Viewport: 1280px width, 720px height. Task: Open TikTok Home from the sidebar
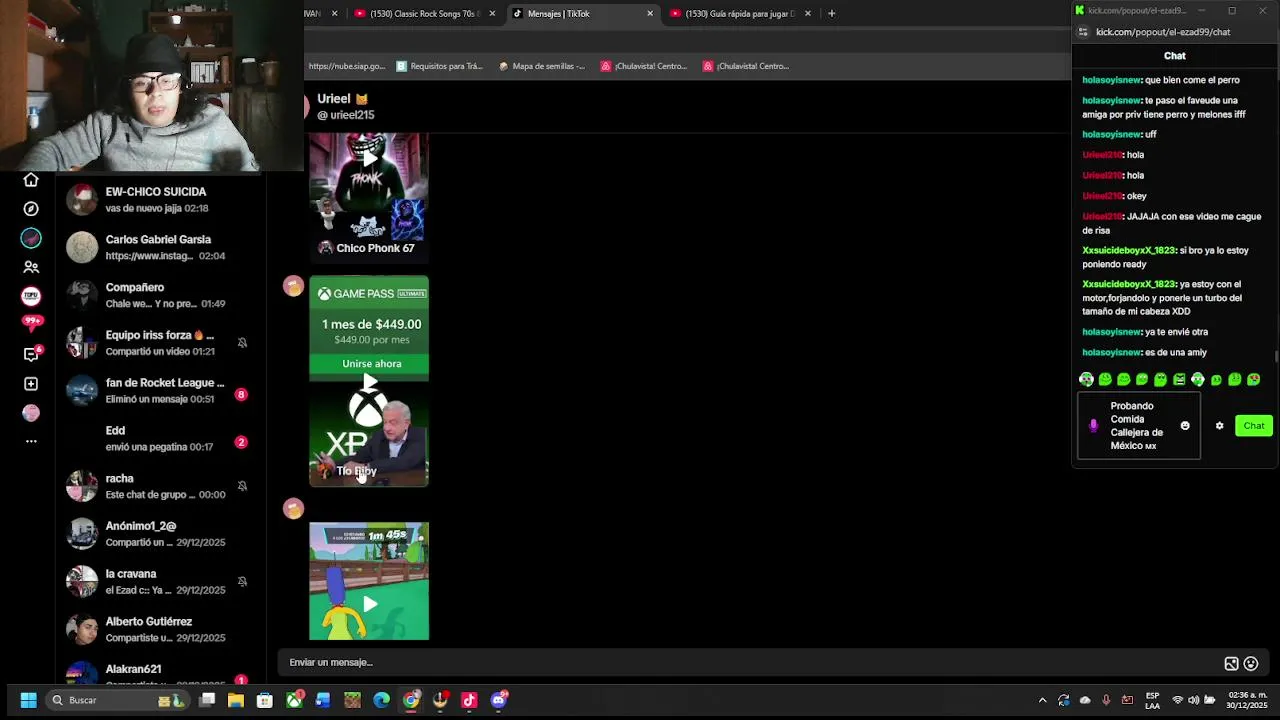point(31,180)
